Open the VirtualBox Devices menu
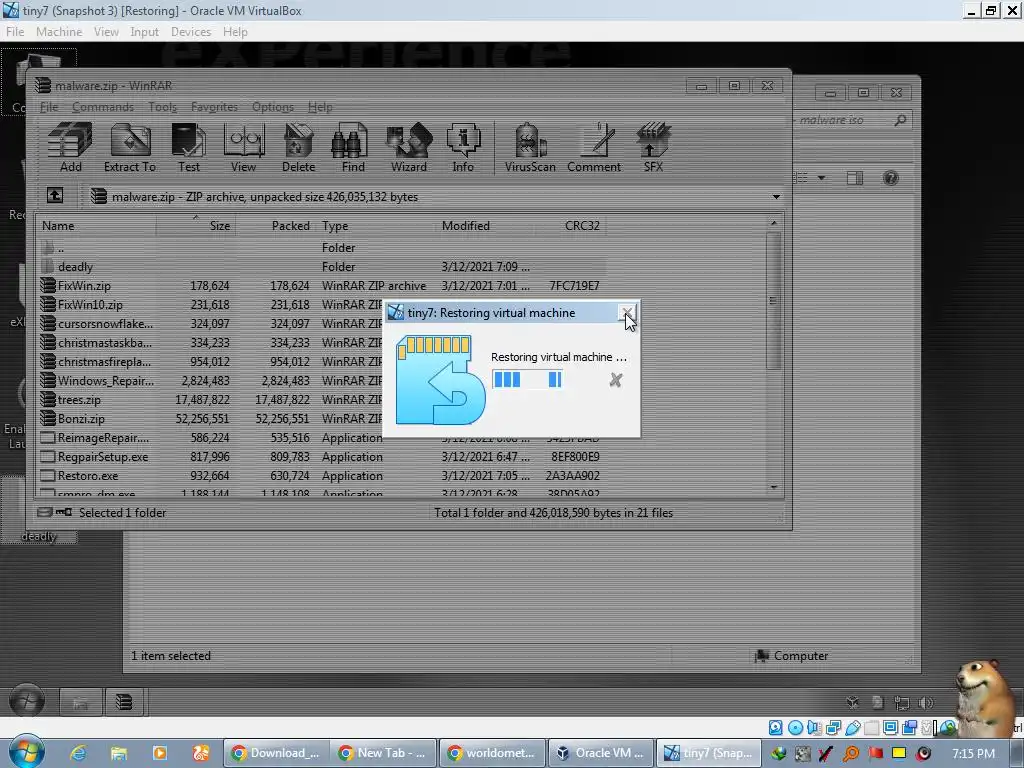Image resolution: width=1024 pixels, height=768 pixels. point(191,31)
